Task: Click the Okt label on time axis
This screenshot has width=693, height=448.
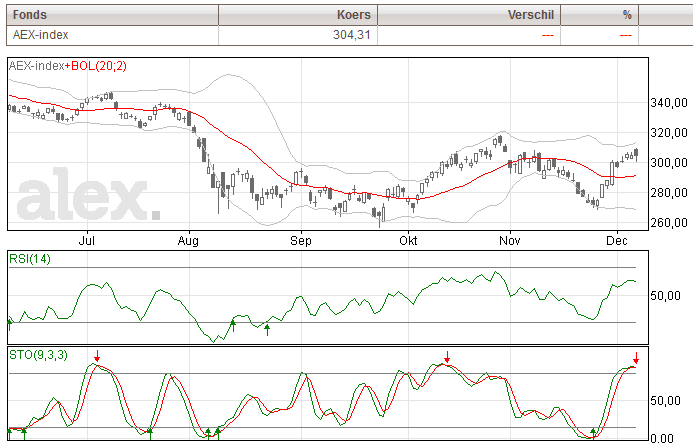Action: (x=408, y=241)
